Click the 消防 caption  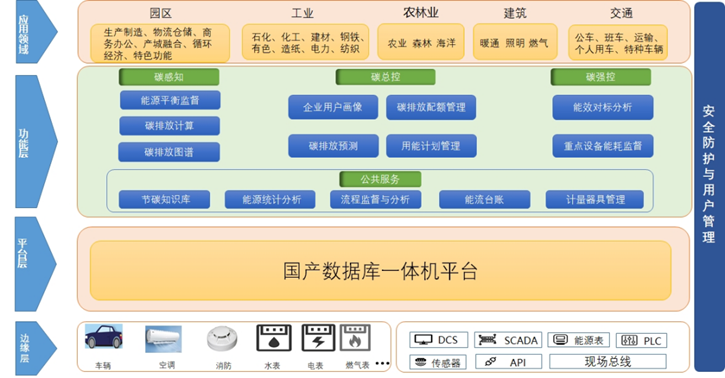[223, 366]
